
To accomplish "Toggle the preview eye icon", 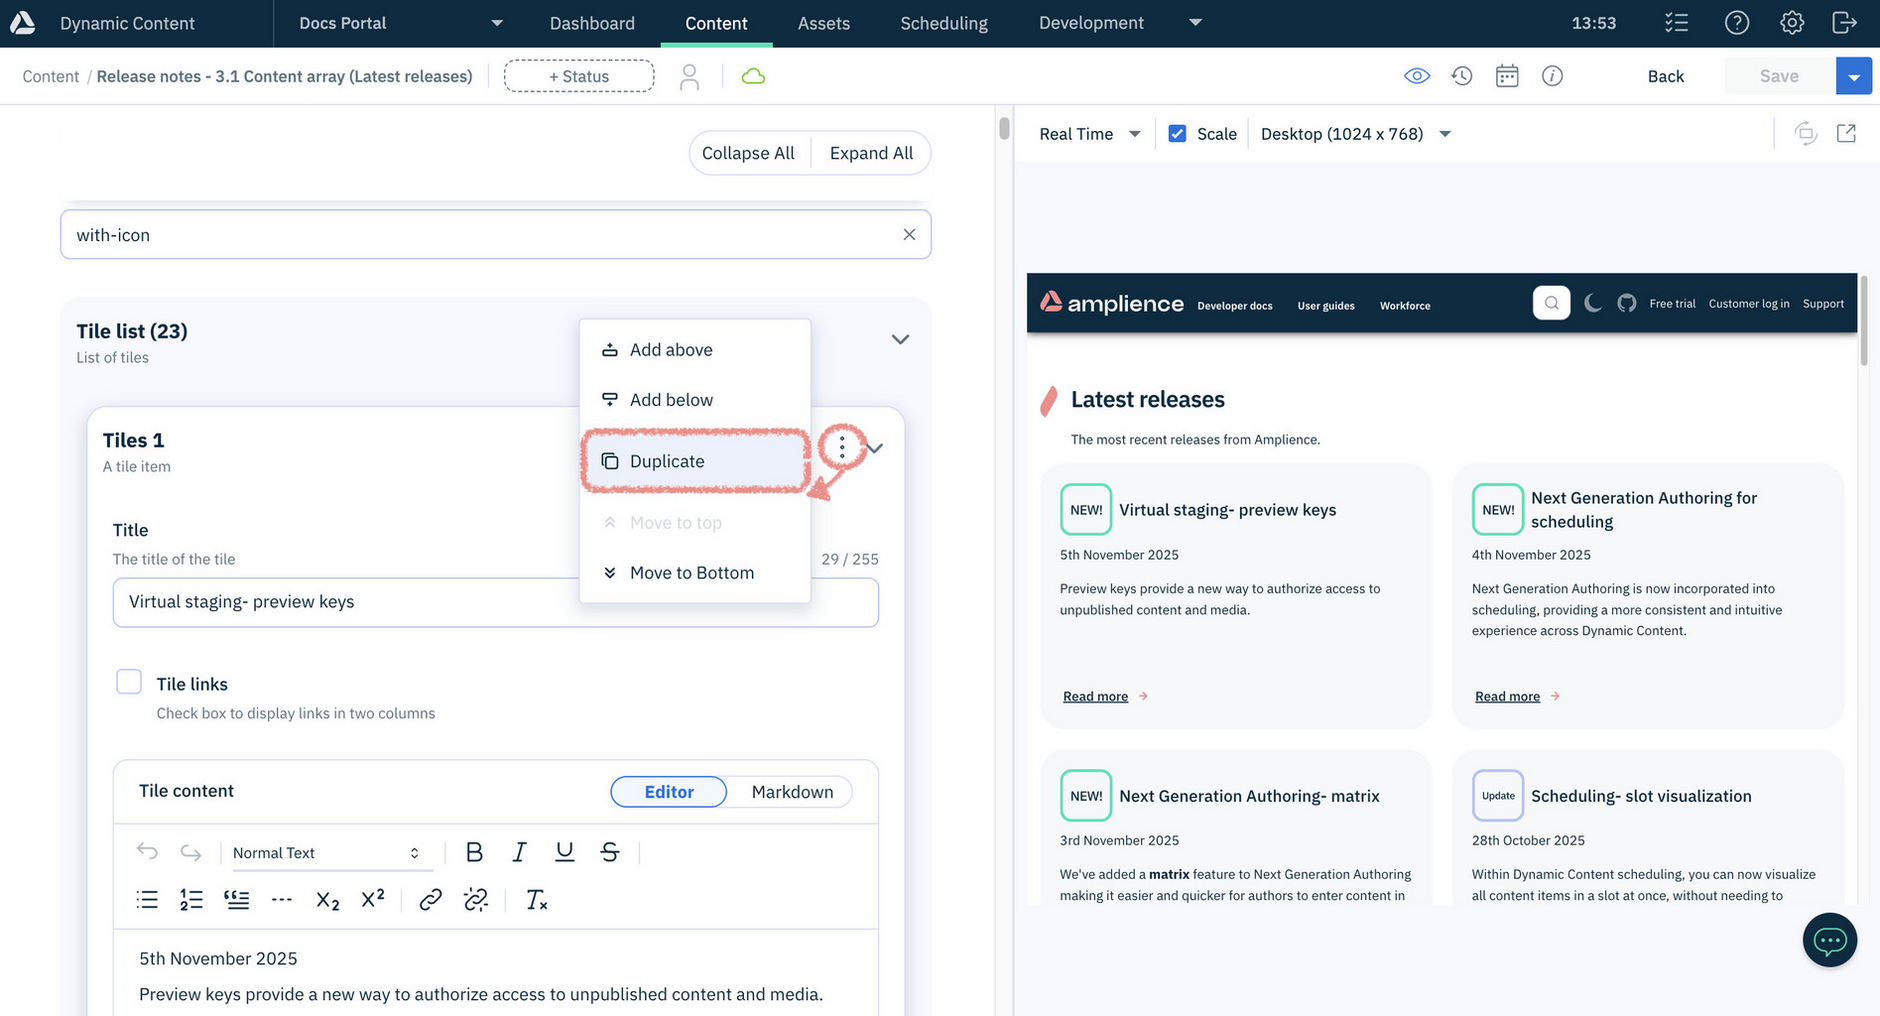I will pos(1416,75).
